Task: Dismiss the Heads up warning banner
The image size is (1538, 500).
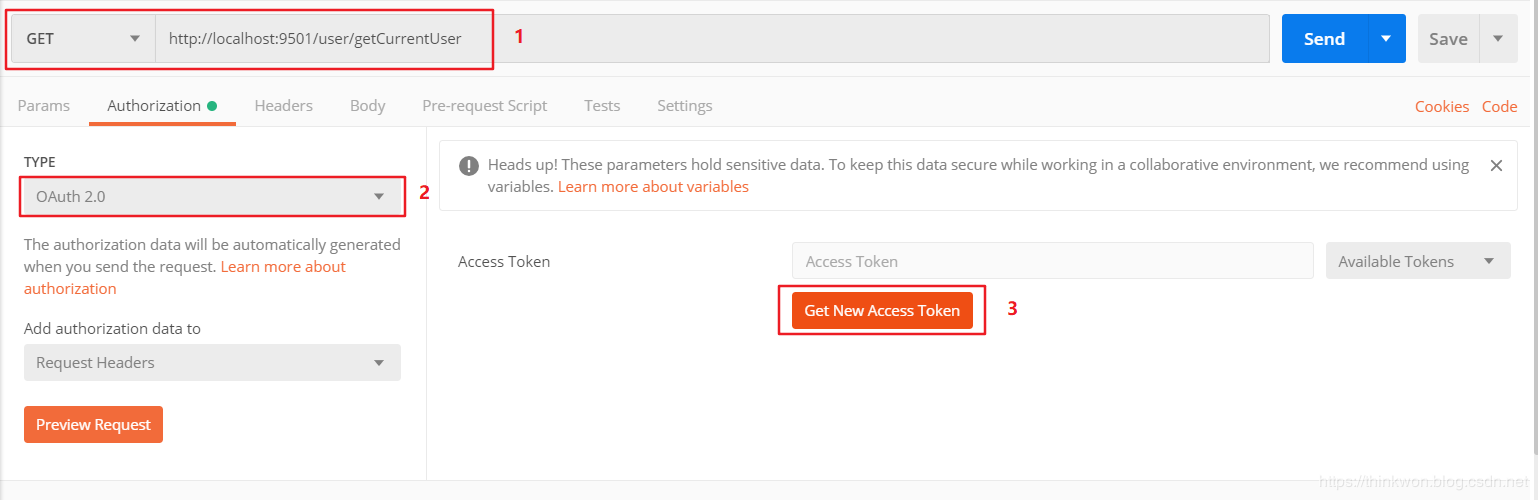Action: point(1496,166)
